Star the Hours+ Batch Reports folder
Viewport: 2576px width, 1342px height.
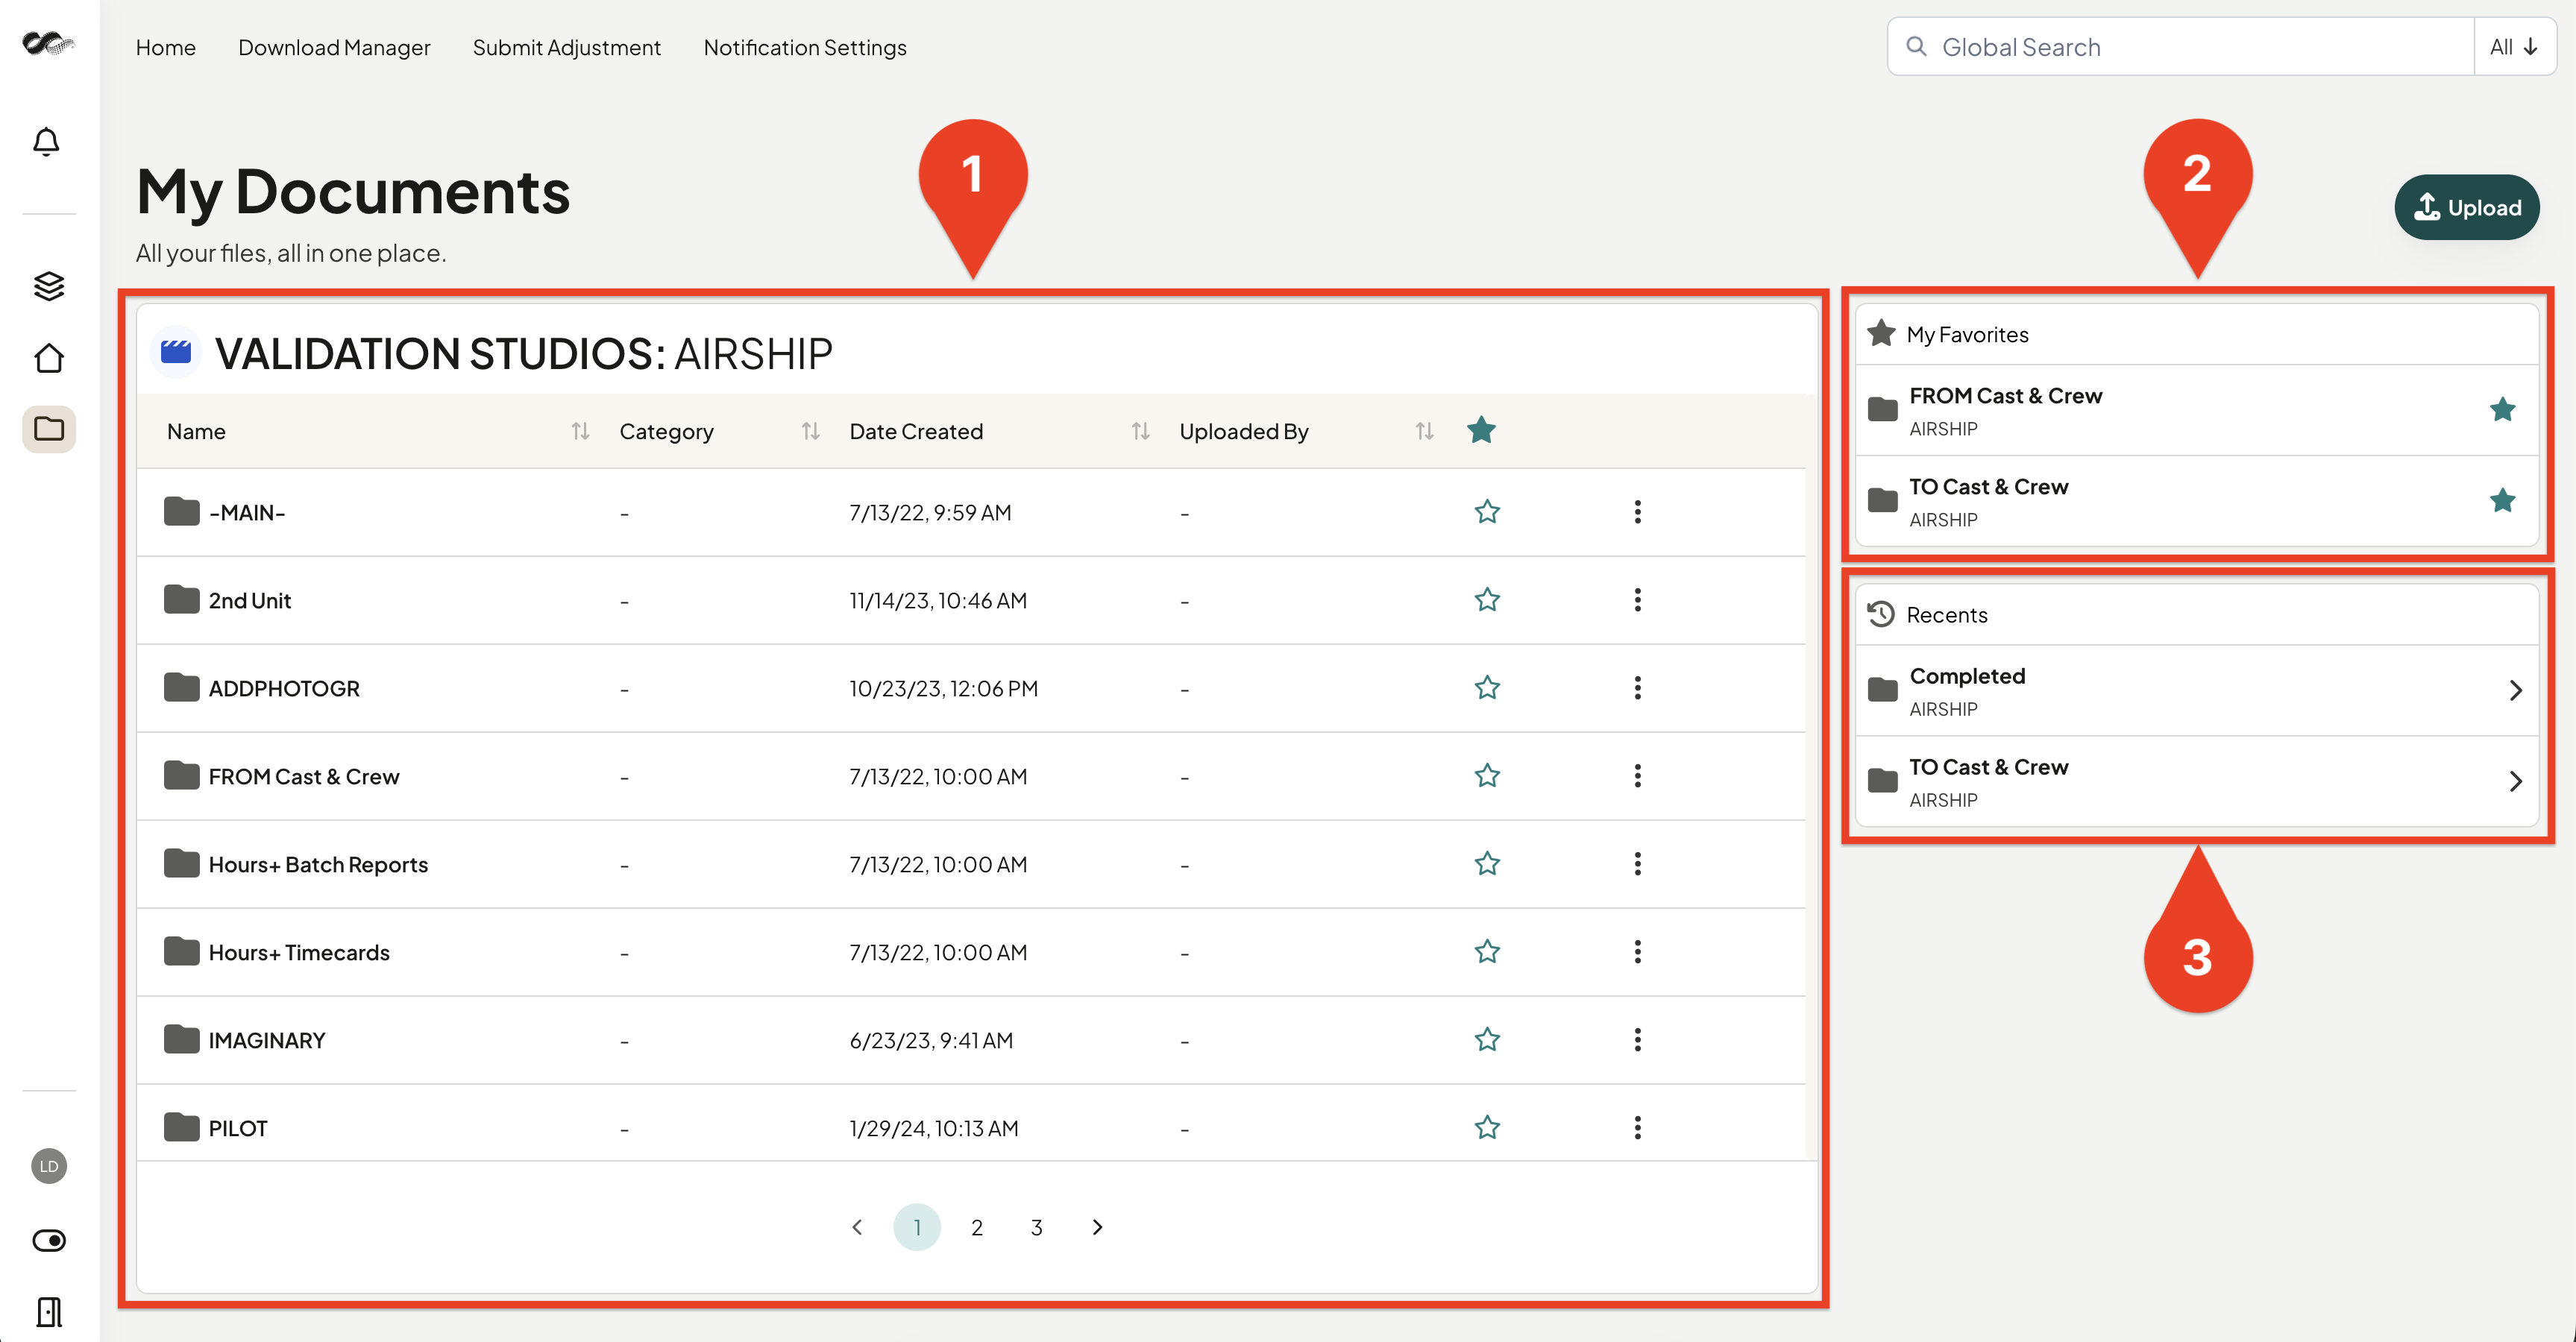coord(1487,864)
